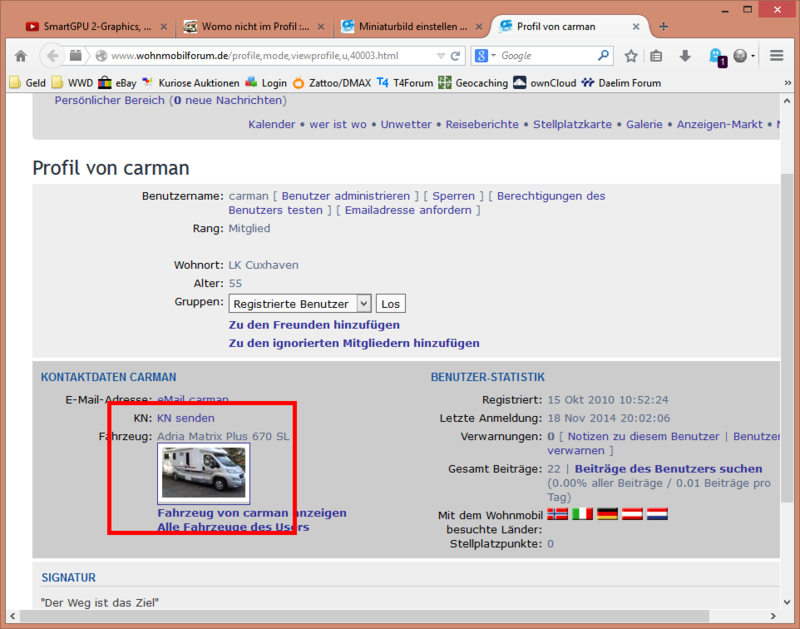
Task: Close the Miniaturbild einstellen tab
Action: click(479, 27)
